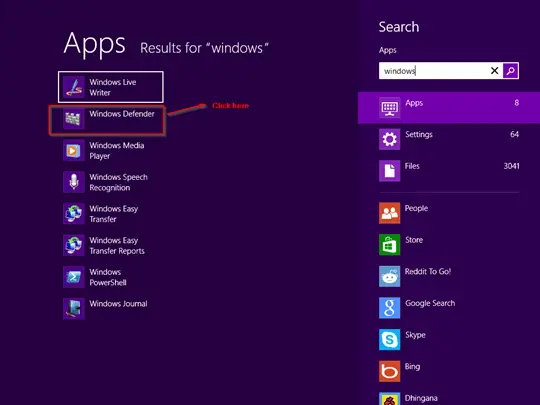This screenshot has height=405, width=540.
Task: Click the Settings count 64
Action: 515,134
